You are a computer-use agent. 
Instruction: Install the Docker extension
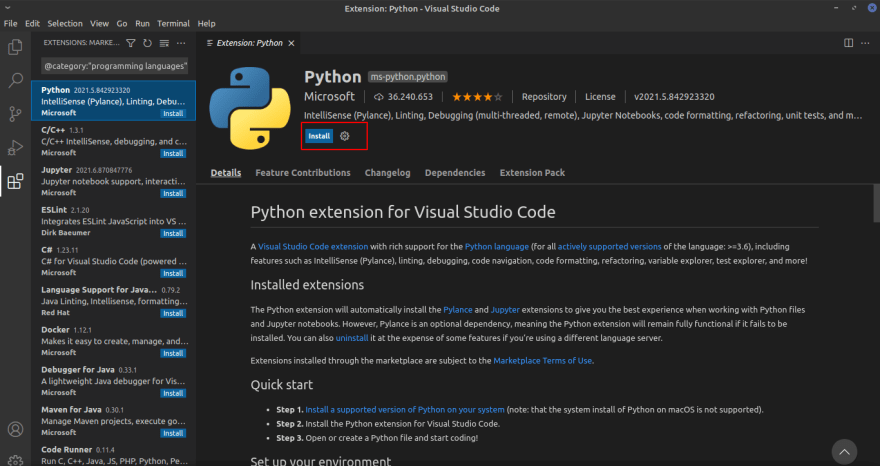pyautogui.click(x=173, y=353)
